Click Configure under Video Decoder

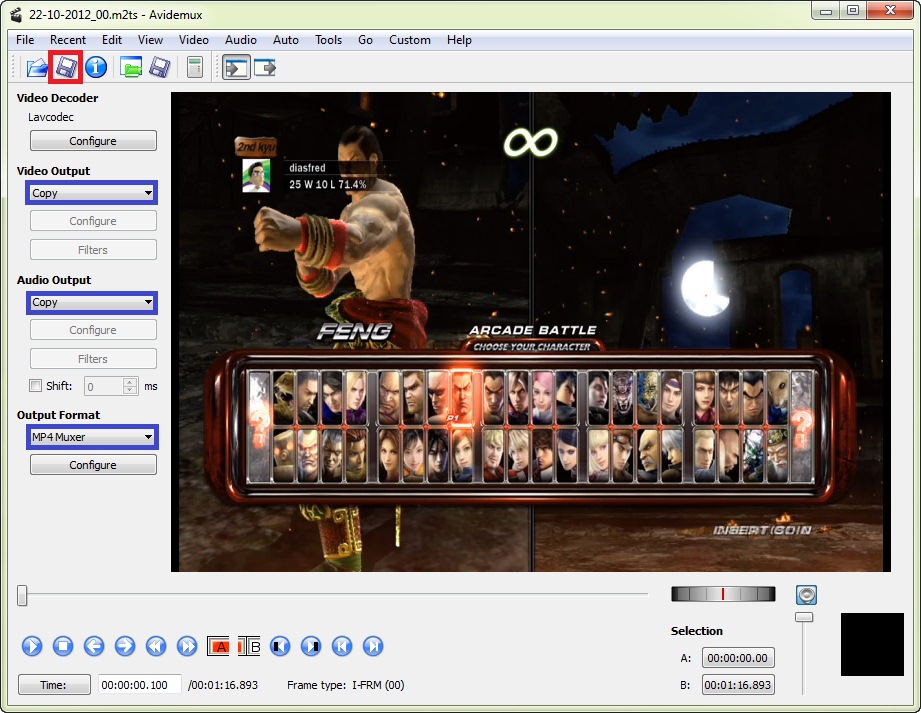coord(93,141)
